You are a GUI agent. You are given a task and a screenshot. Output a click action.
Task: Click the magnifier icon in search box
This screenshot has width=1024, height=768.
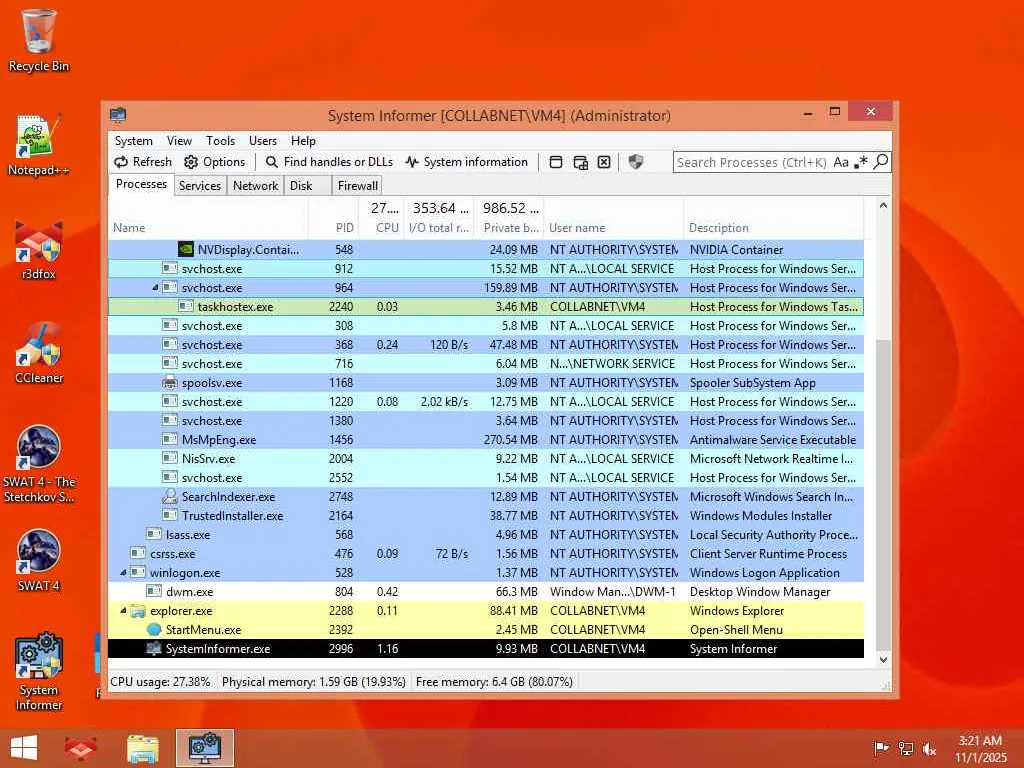(881, 161)
